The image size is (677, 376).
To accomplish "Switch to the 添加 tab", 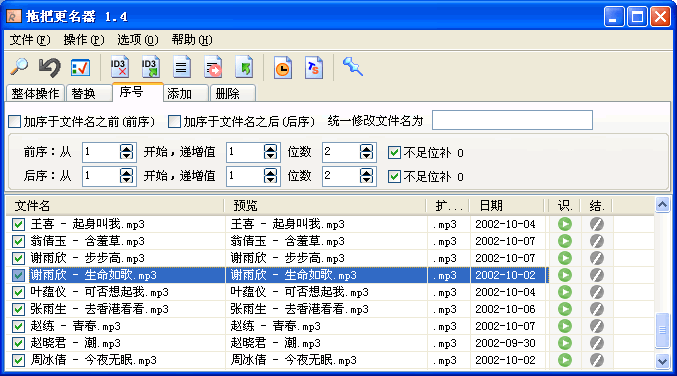I will pyautogui.click(x=186, y=93).
